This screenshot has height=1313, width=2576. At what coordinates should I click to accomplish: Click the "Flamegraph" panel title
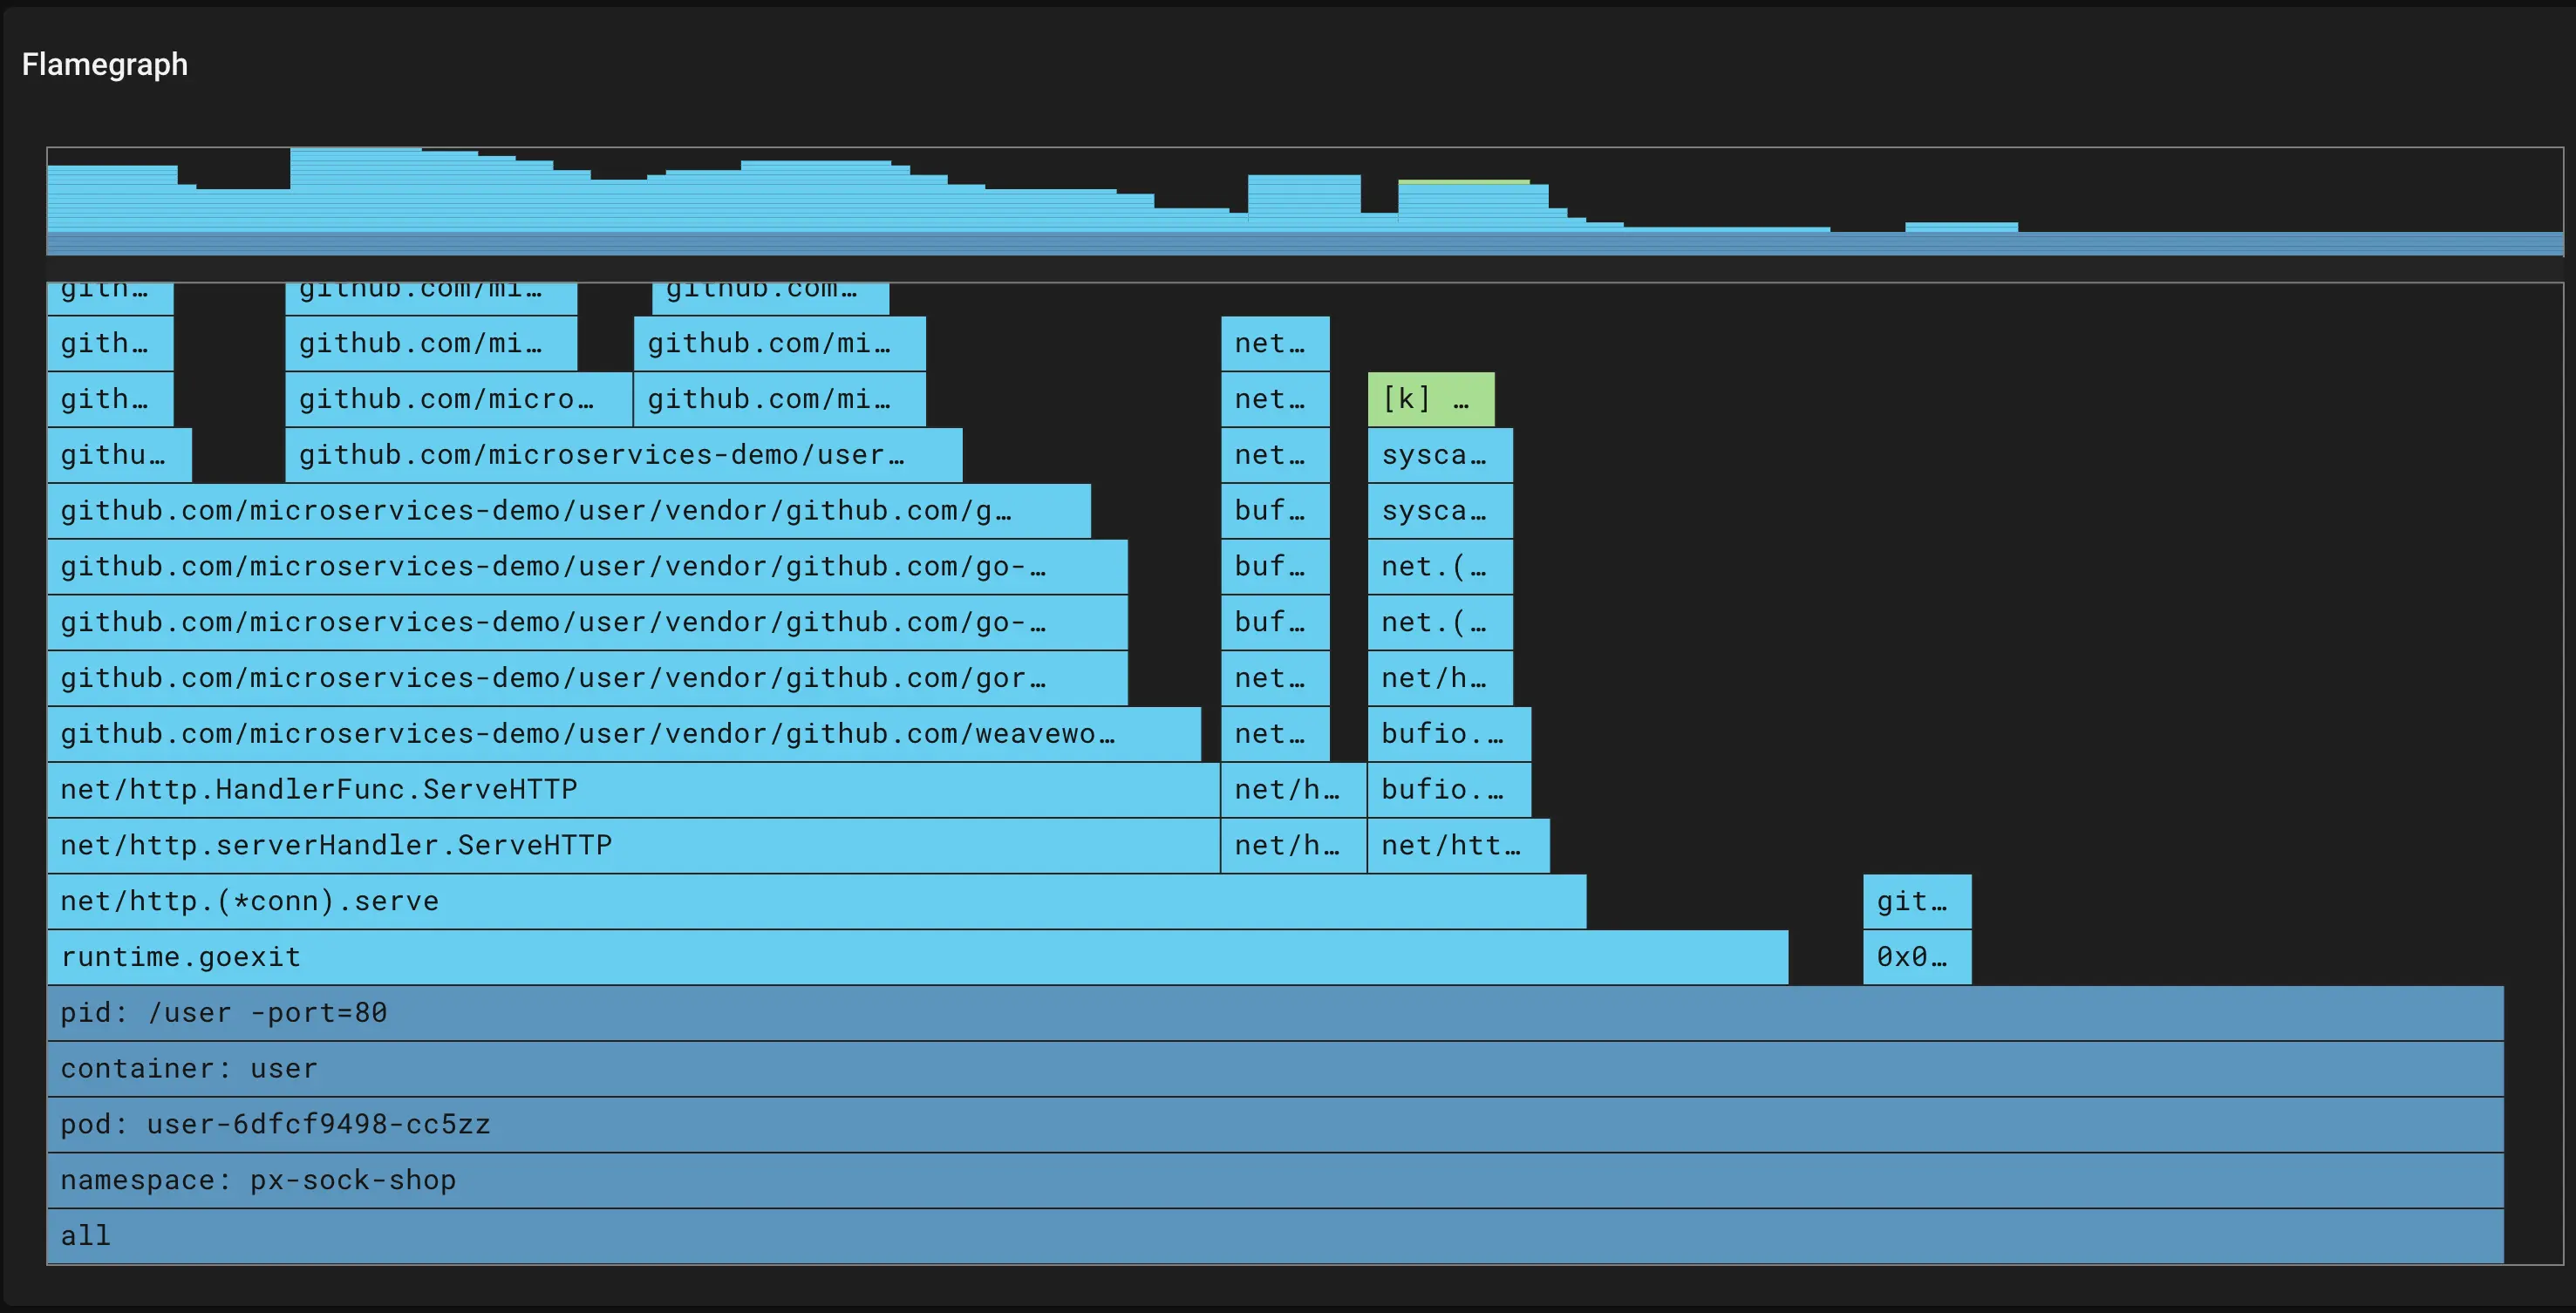[x=103, y=64]
